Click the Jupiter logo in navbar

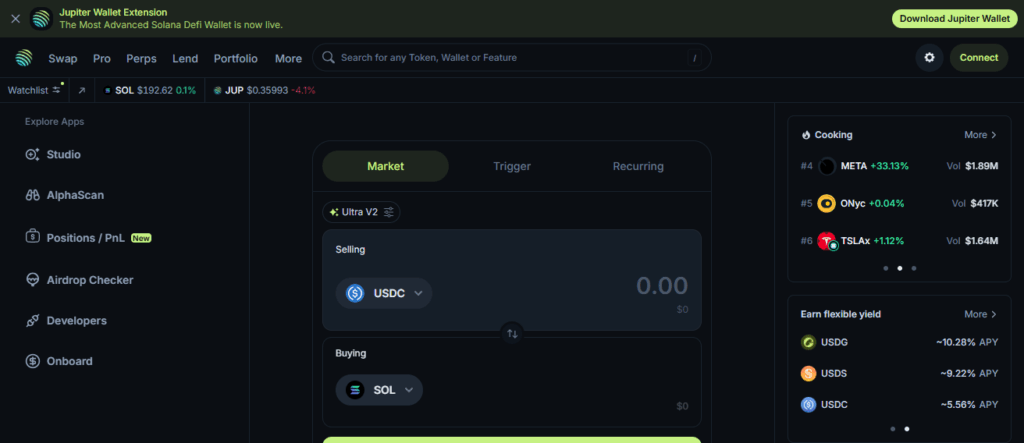tap(23, 58)
